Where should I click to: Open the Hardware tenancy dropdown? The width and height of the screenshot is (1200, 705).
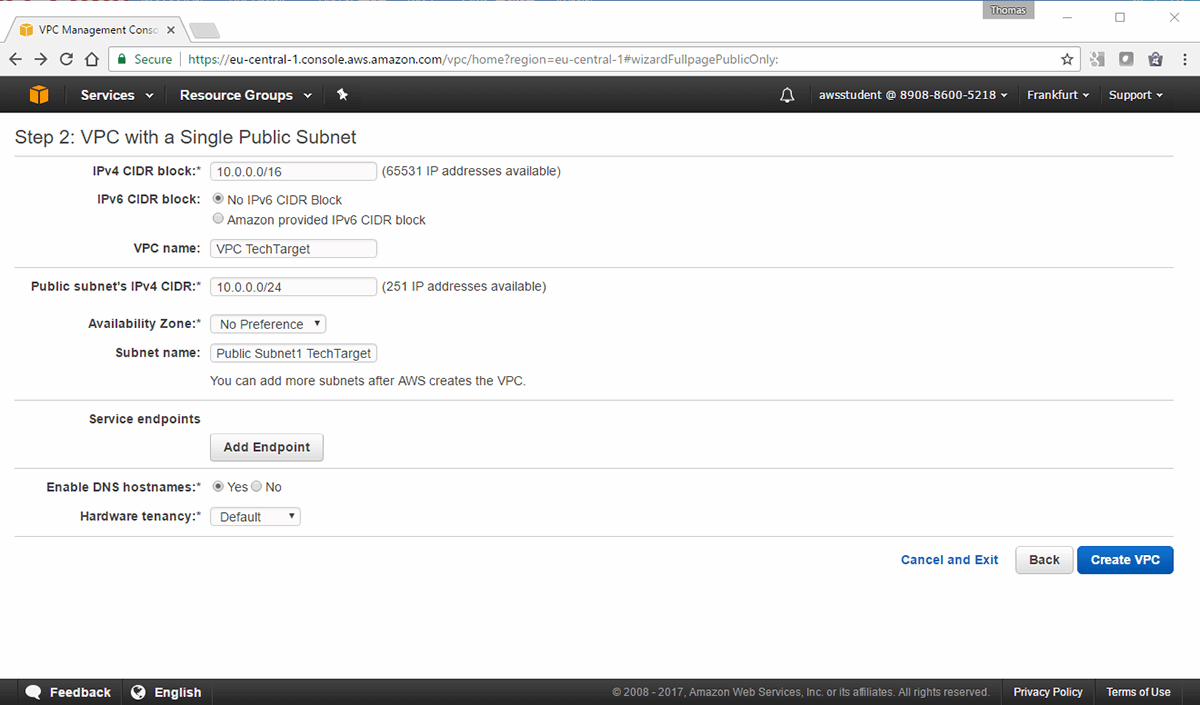[x=255, y=516]
